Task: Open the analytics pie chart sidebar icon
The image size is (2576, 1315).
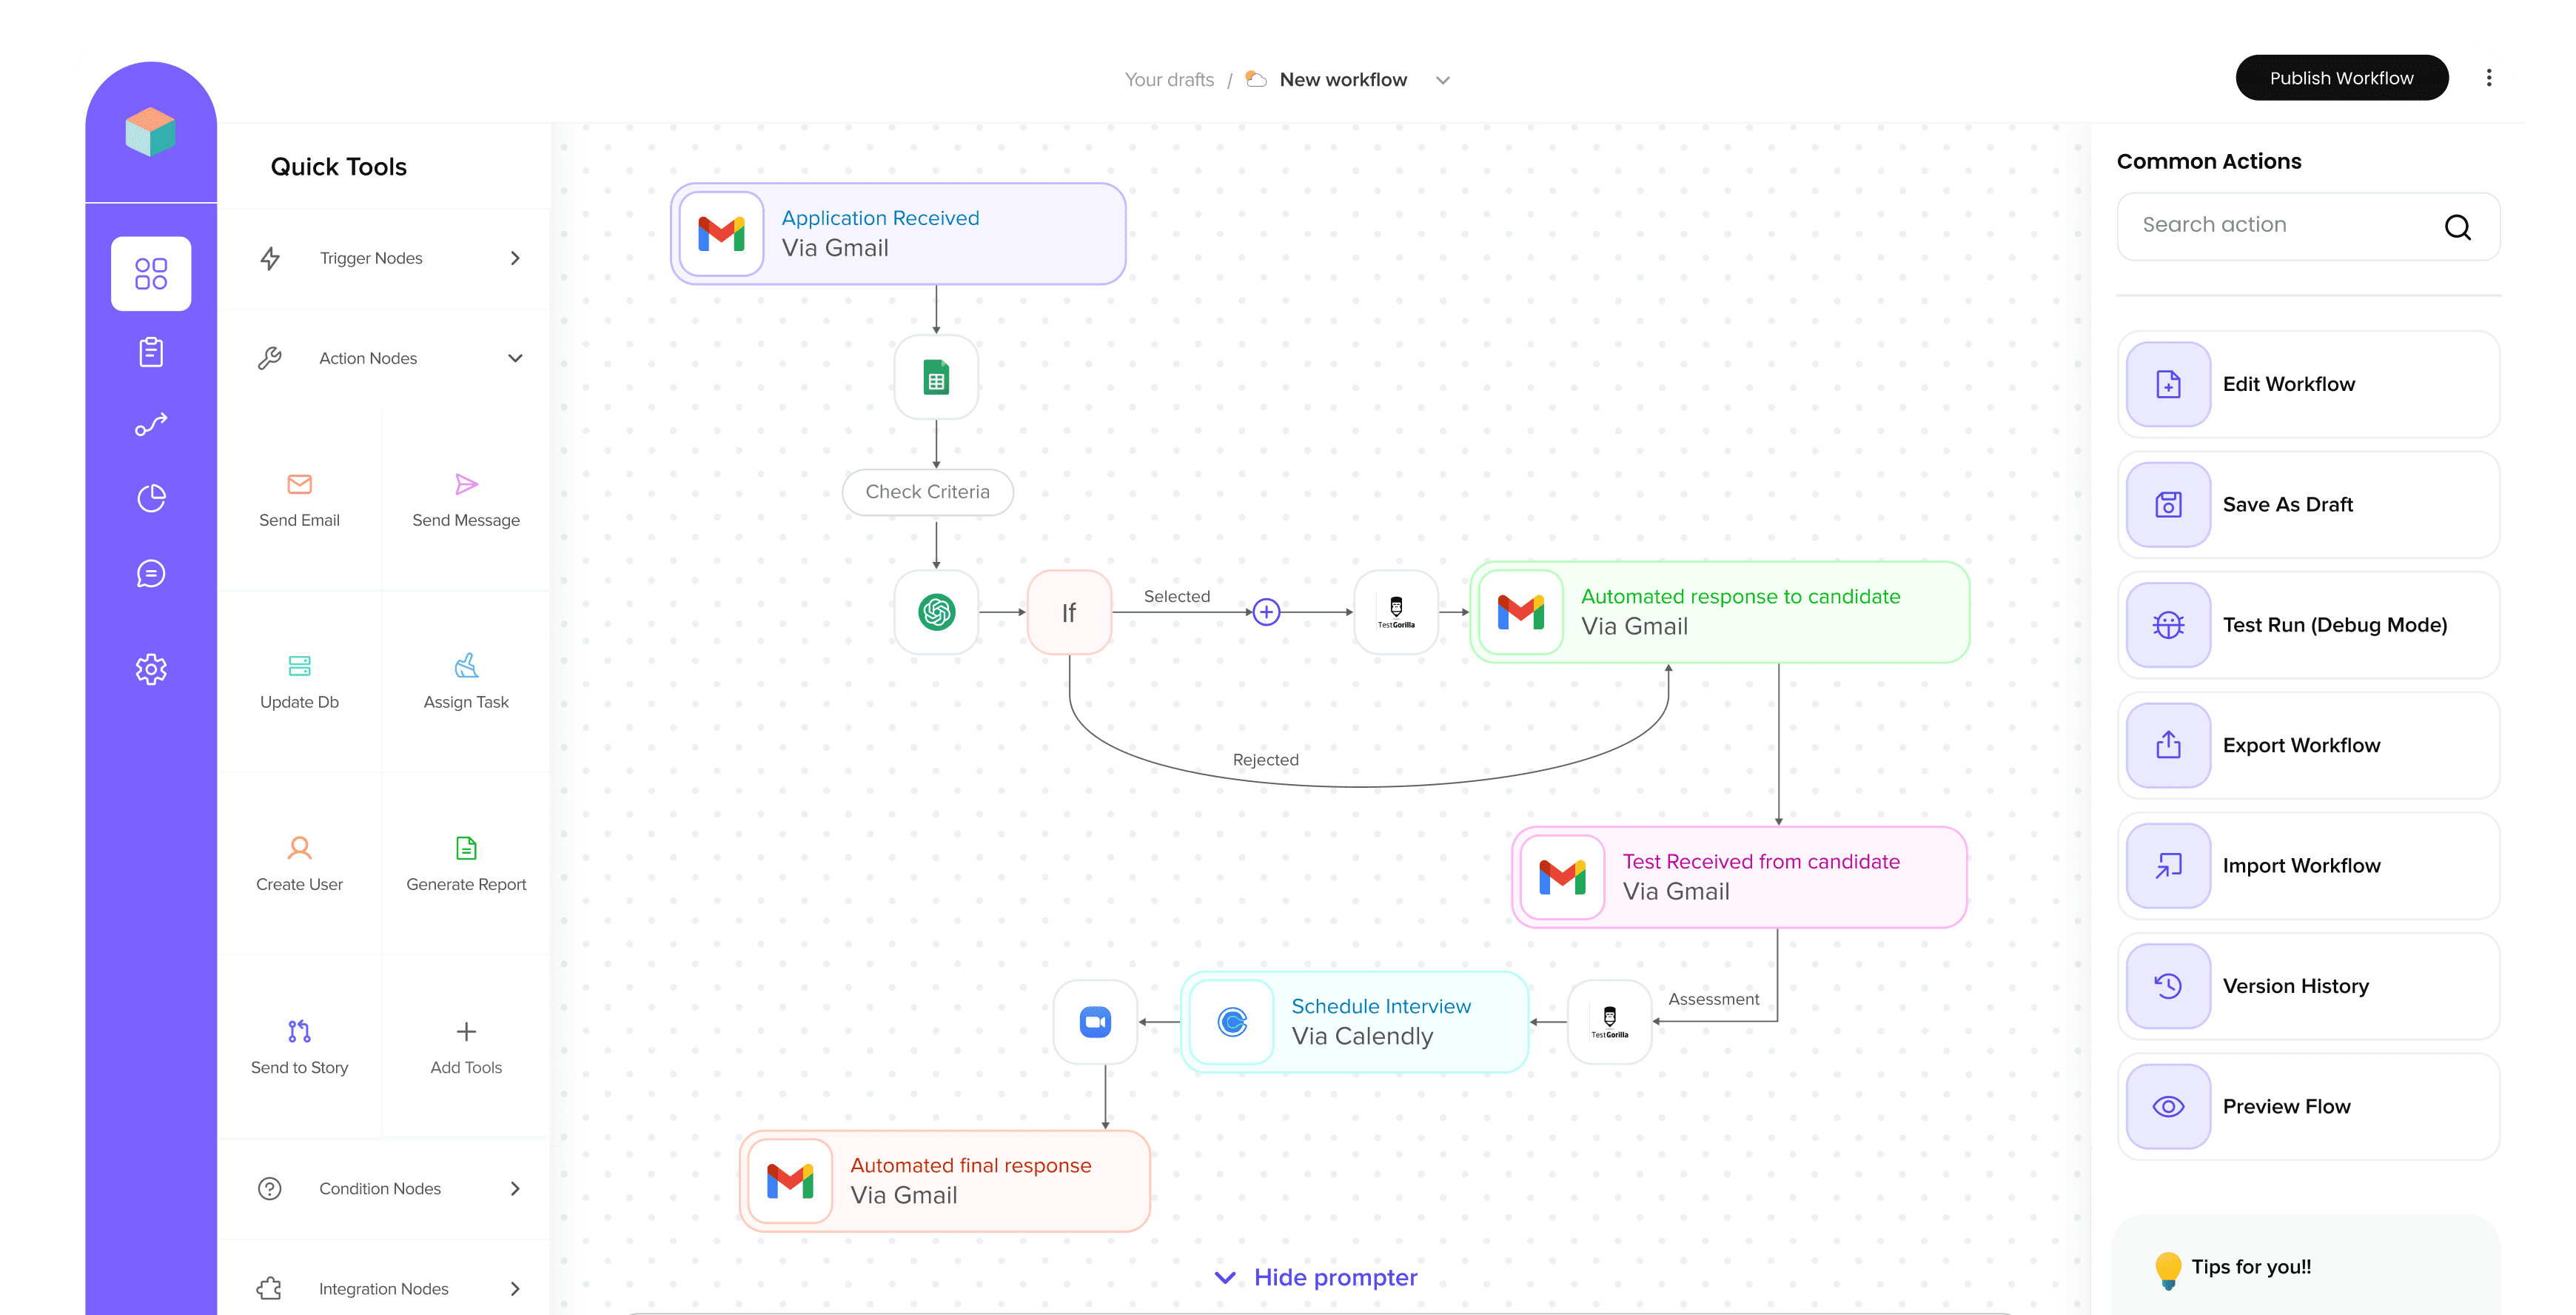Action: pos(151,497)
